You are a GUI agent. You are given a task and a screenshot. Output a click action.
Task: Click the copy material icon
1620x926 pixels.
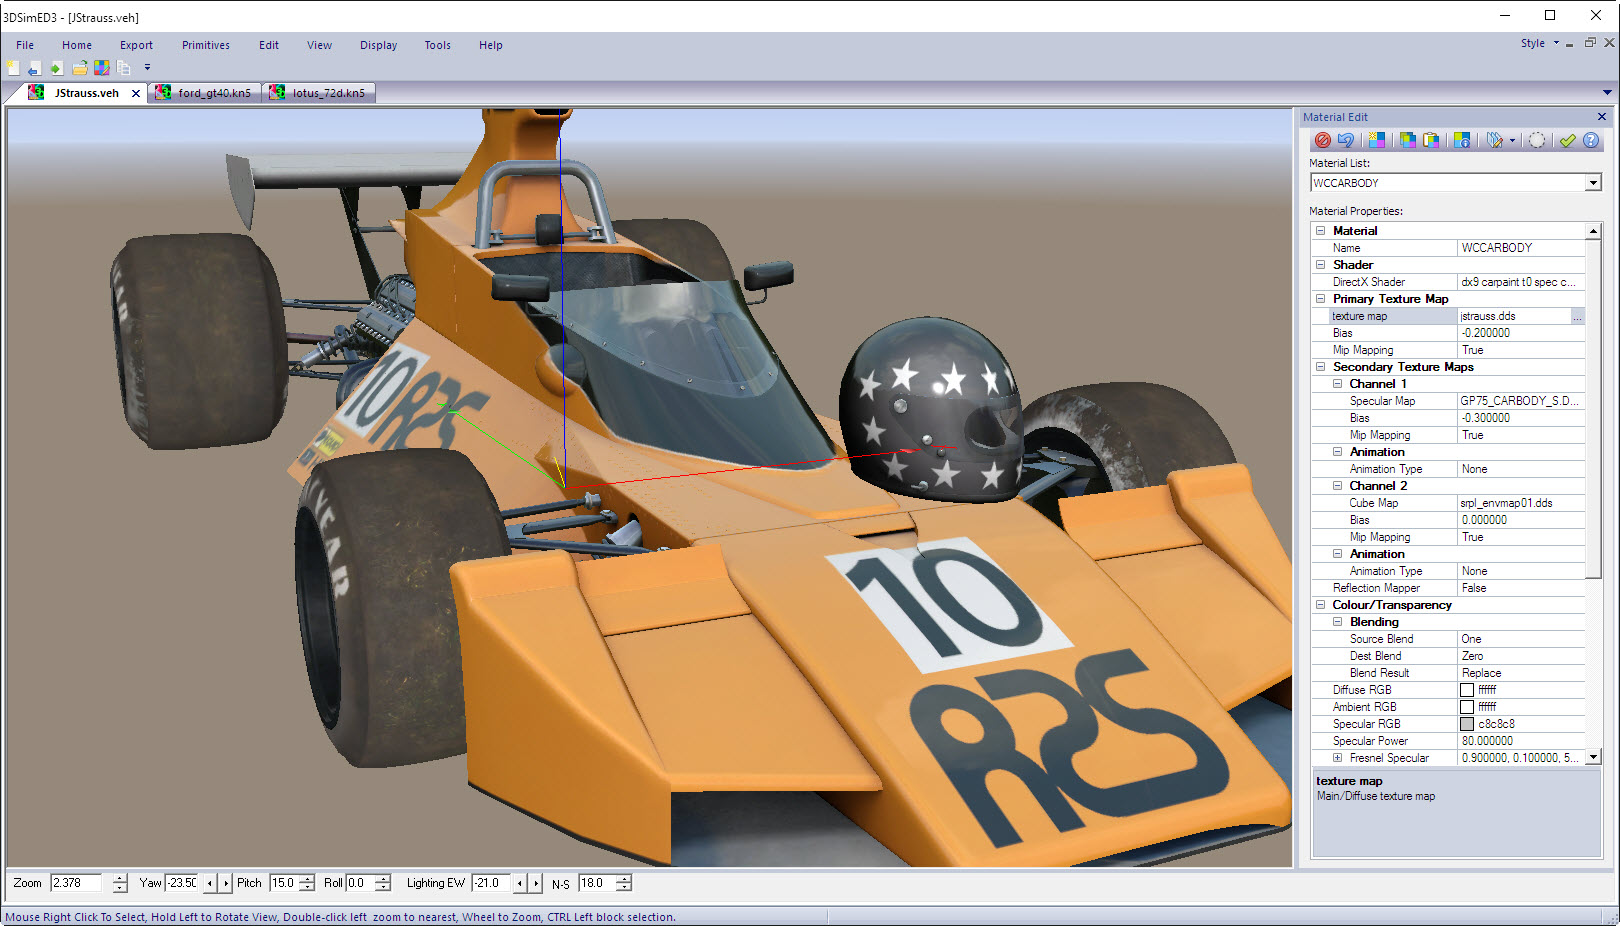(1408, 141)
